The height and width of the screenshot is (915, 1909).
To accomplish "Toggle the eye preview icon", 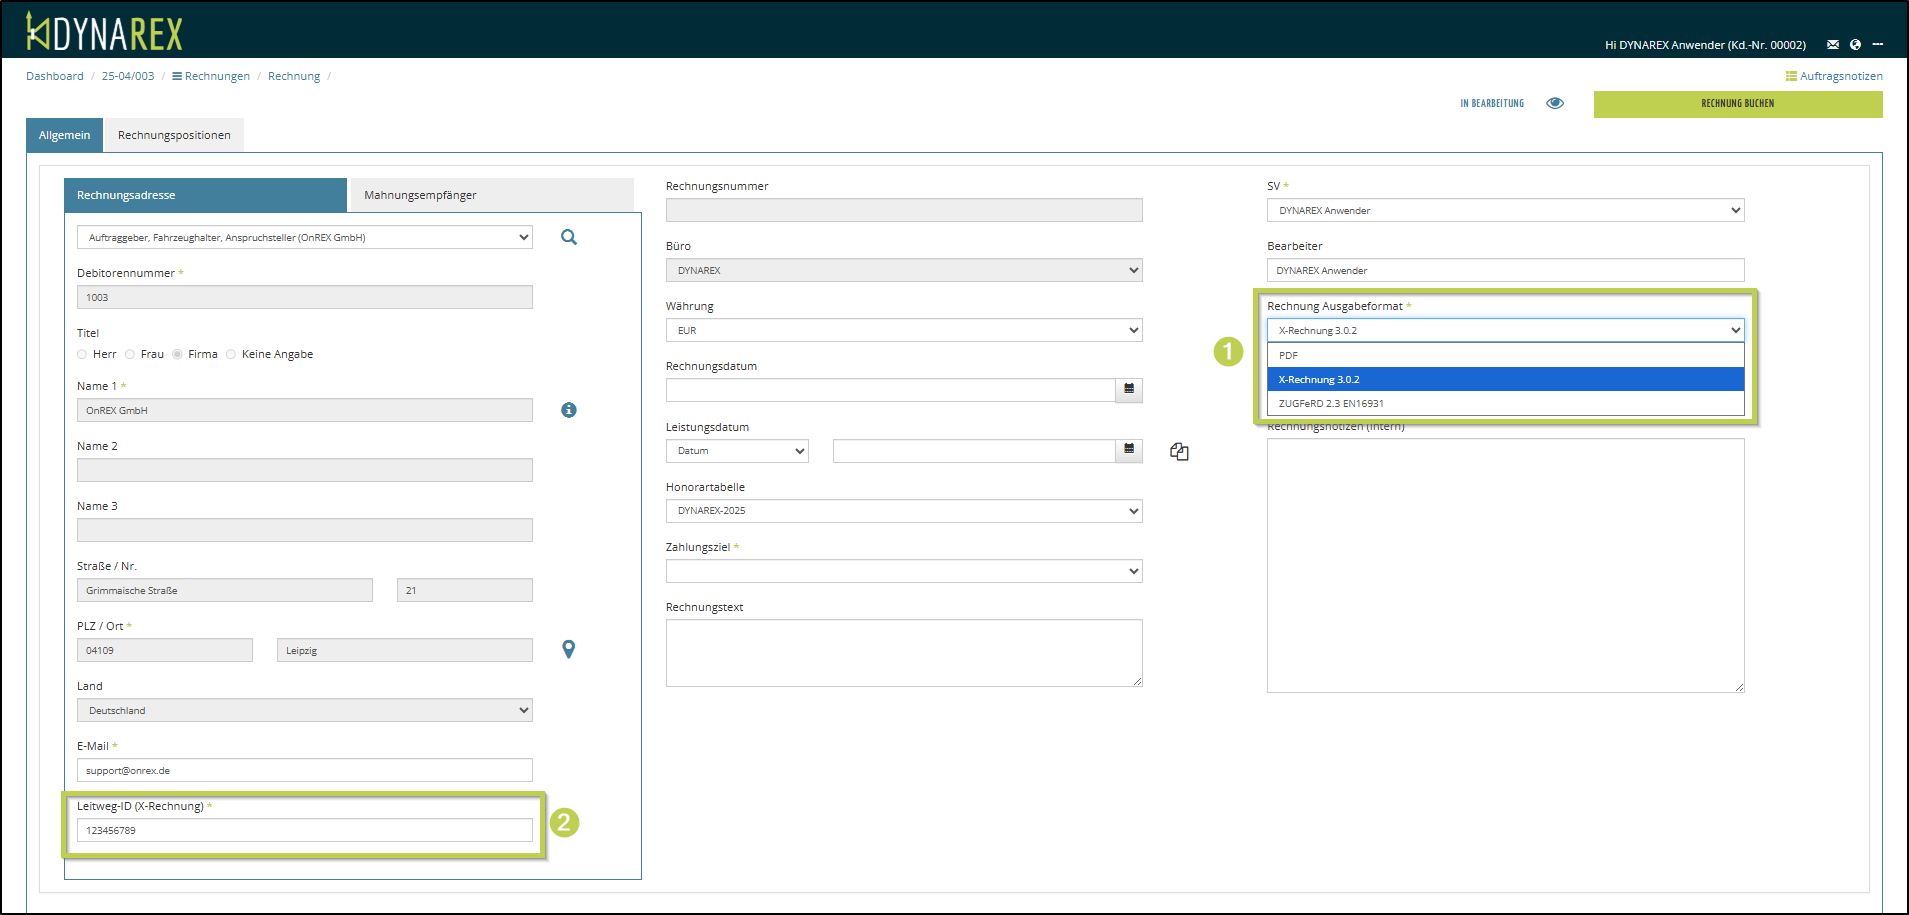I will point(1554,103).
